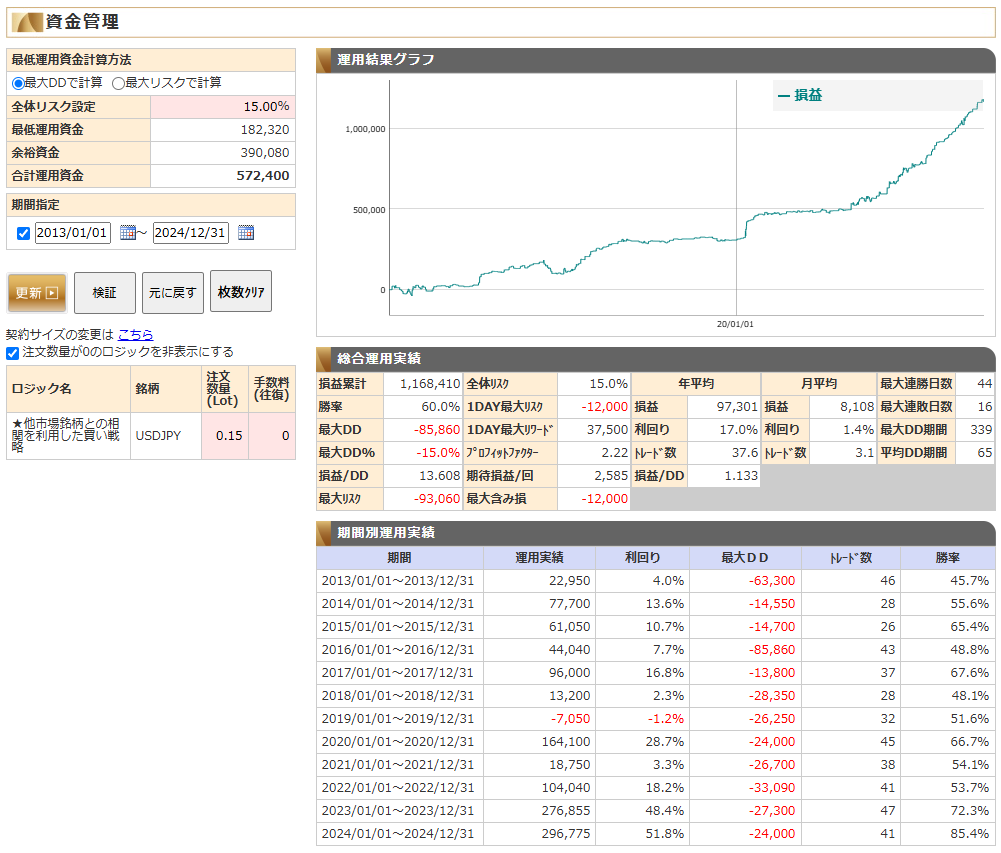
Task: Click the 運用実績 column header
Action: coord(539,557)
